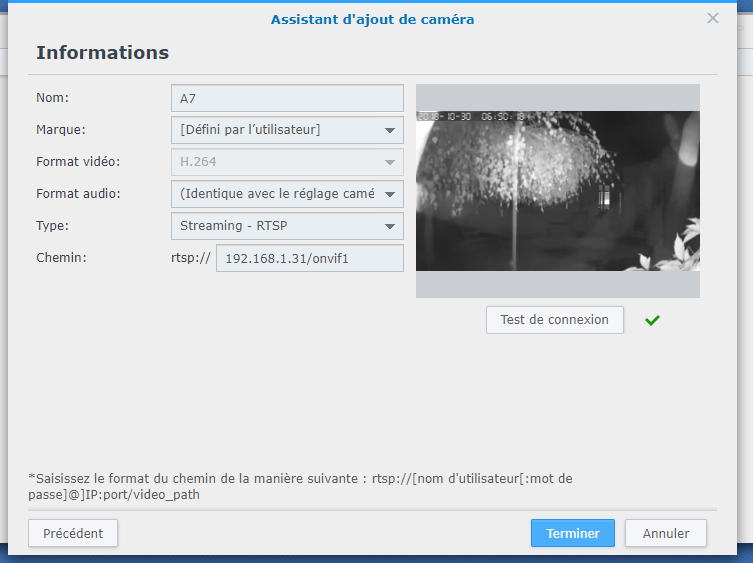Open the Format audio dropdown
753x563 pixels.
[389, 194]
